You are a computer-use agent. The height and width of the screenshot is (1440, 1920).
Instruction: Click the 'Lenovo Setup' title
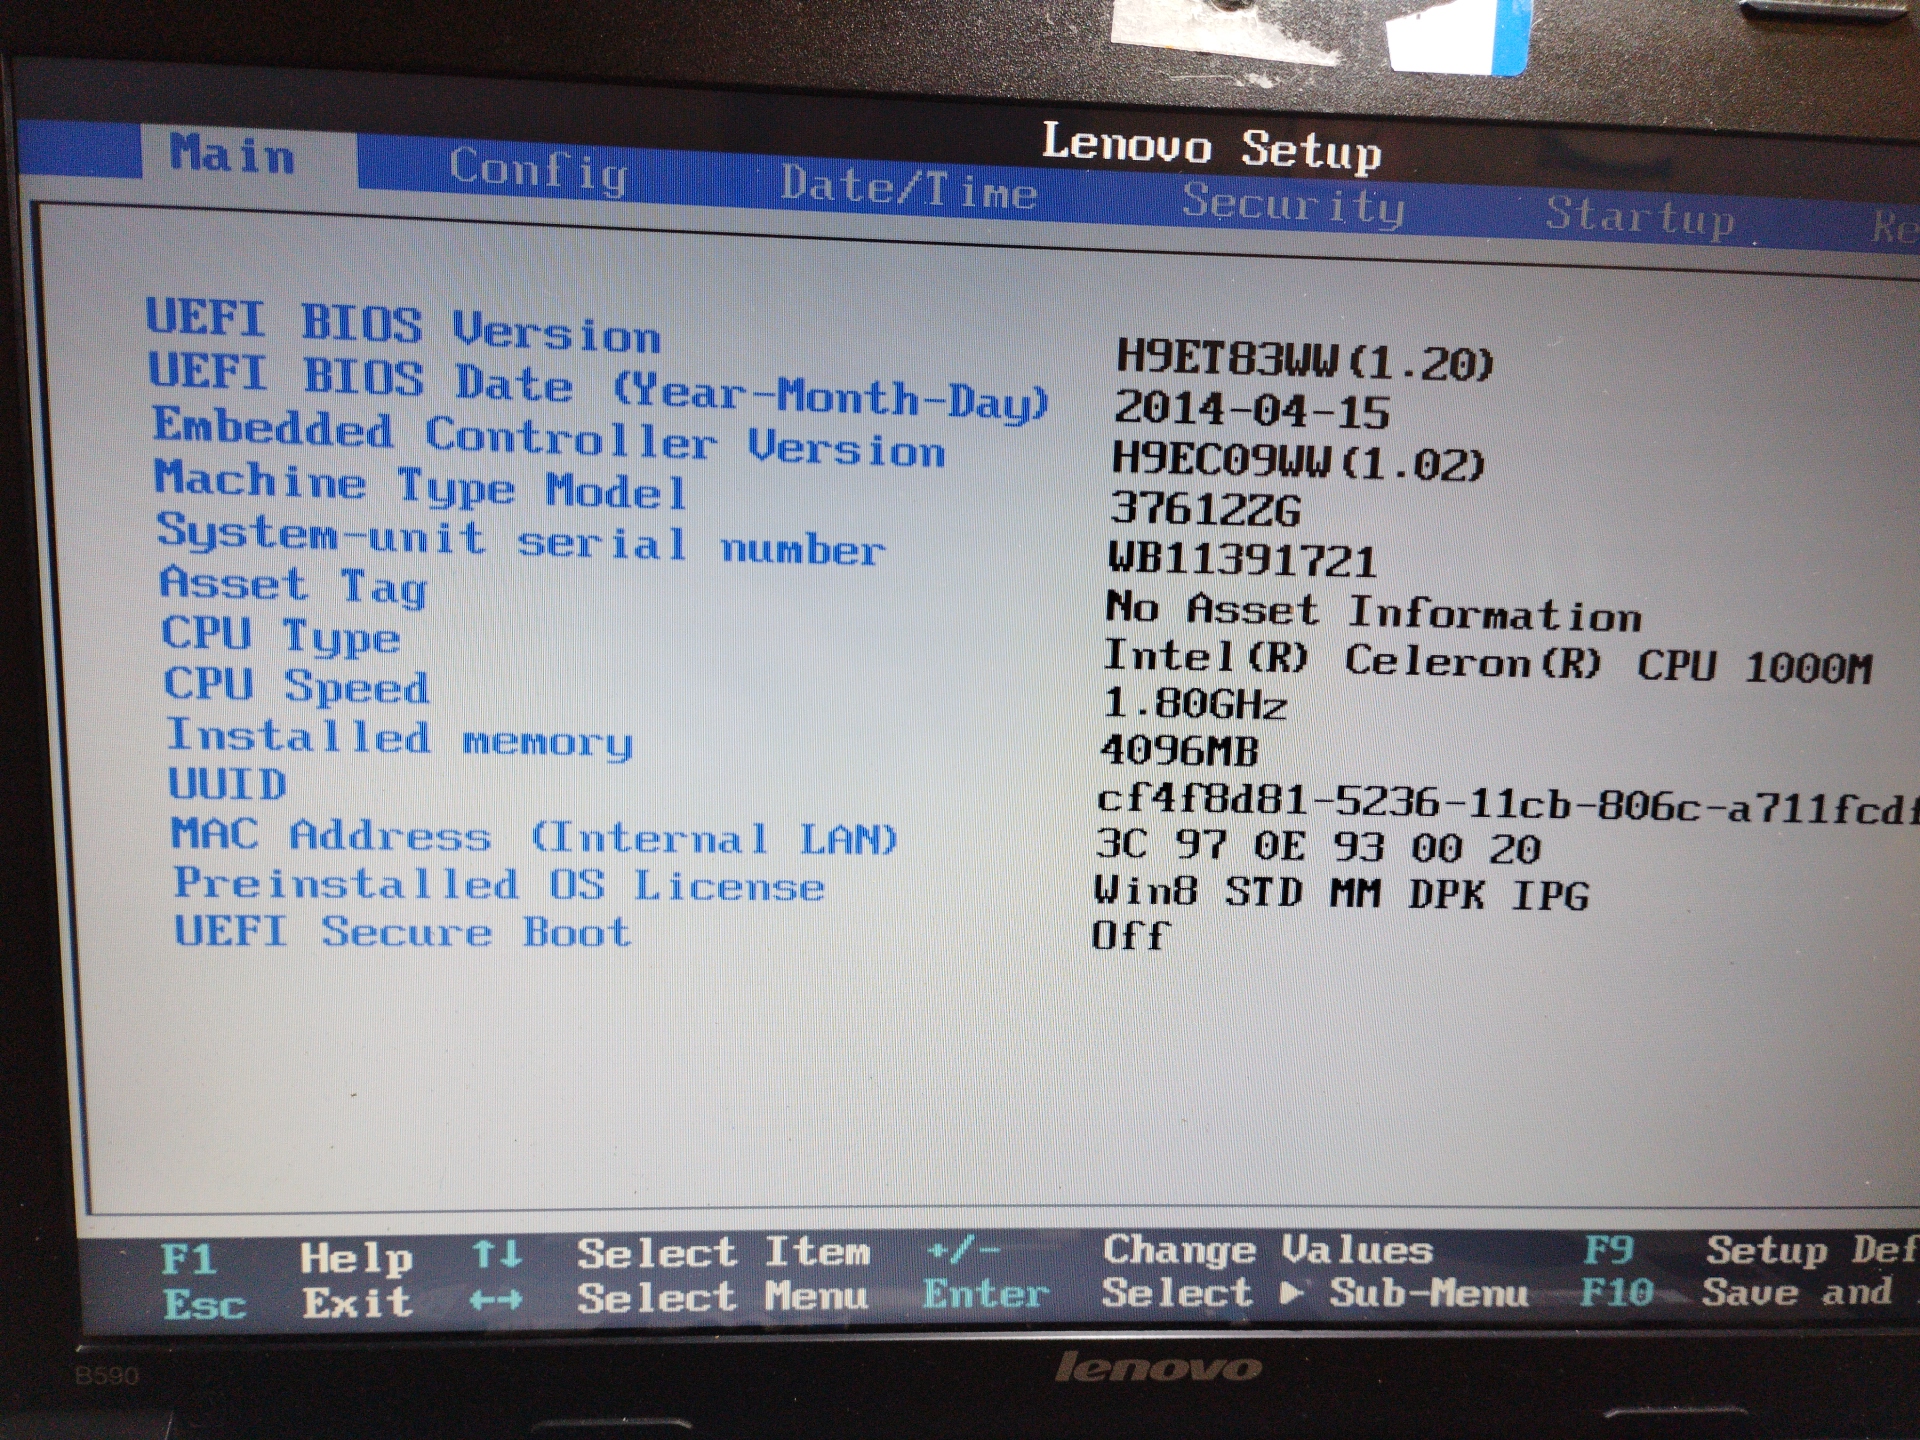[x=1212, y=147]
